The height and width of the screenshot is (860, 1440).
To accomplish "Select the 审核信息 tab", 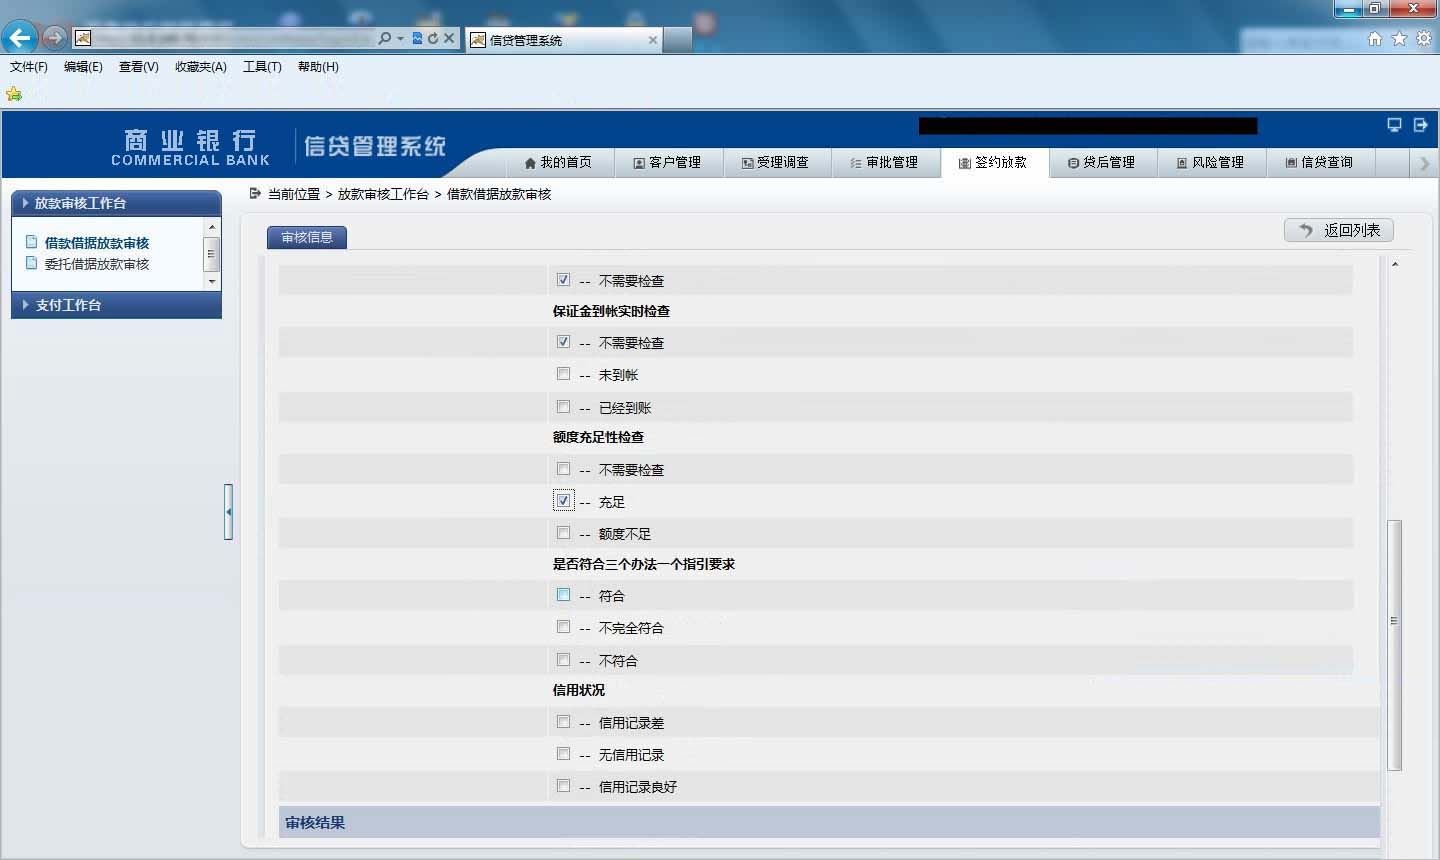I will coord(307,237).
